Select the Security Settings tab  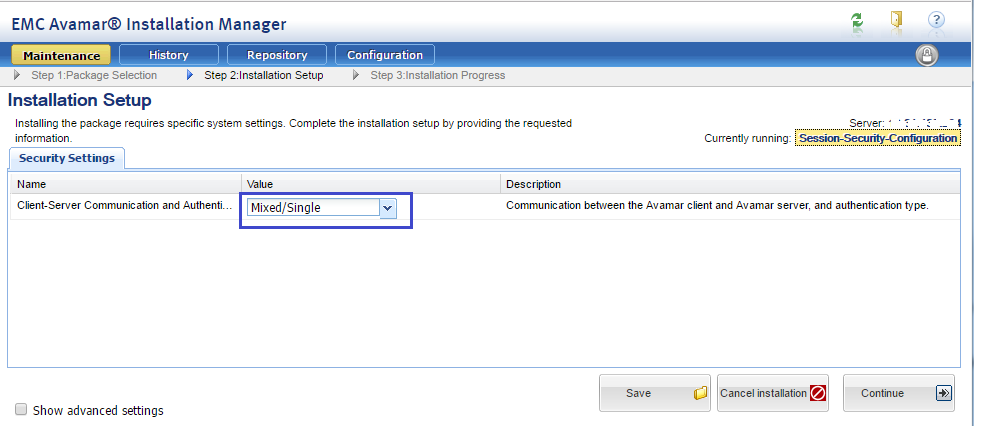pyautogui.click(x=66, y=158)
